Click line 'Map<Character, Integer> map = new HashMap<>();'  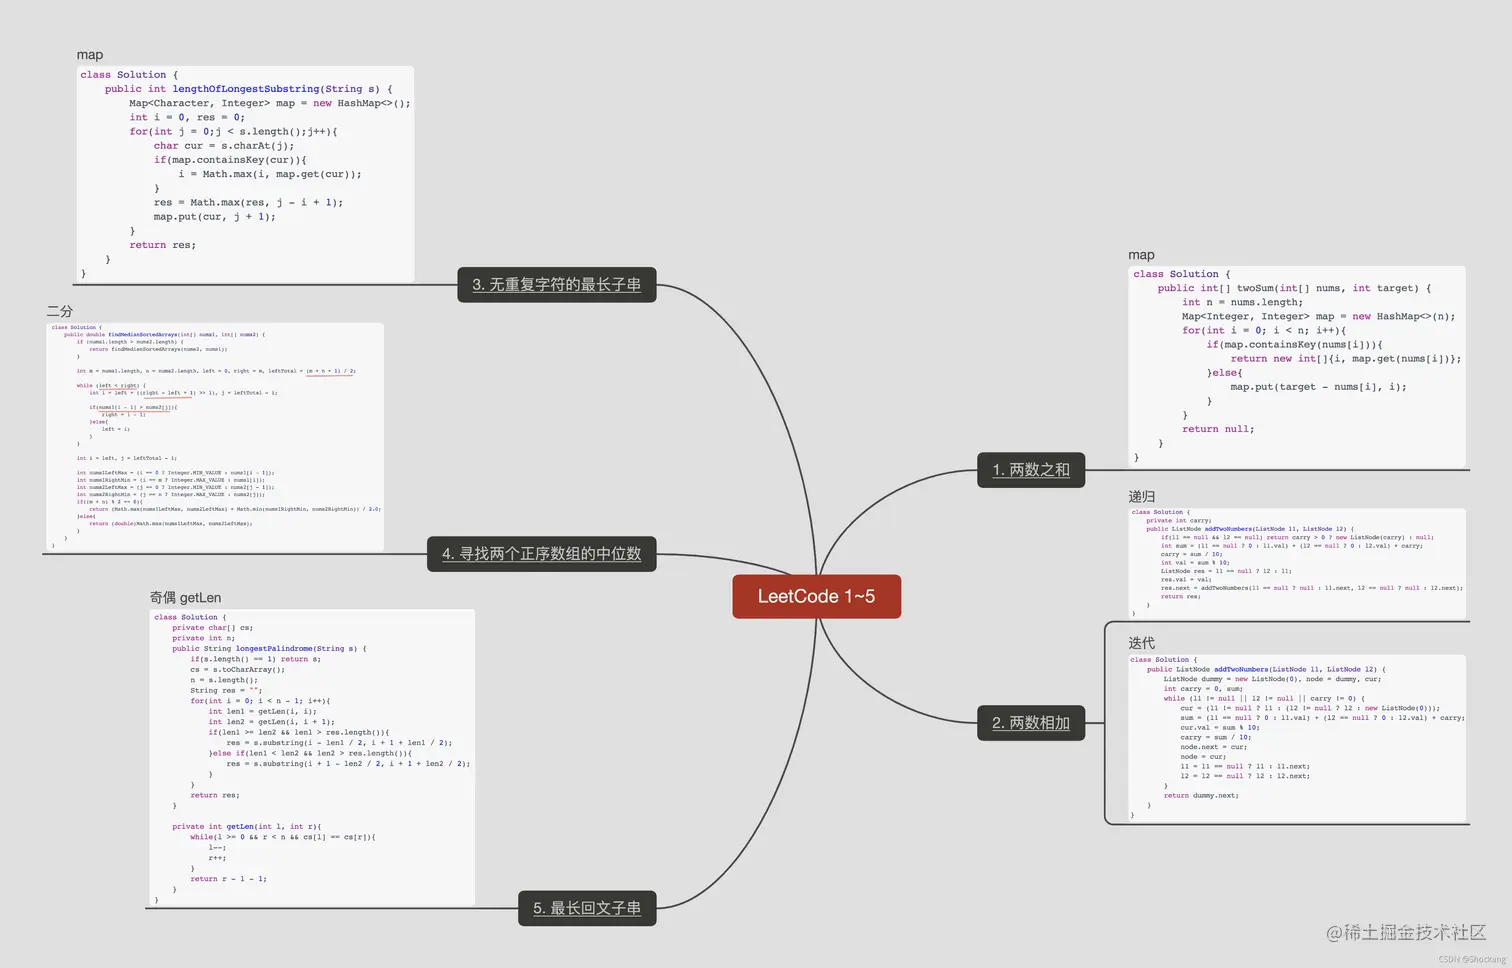click(269, 103)
